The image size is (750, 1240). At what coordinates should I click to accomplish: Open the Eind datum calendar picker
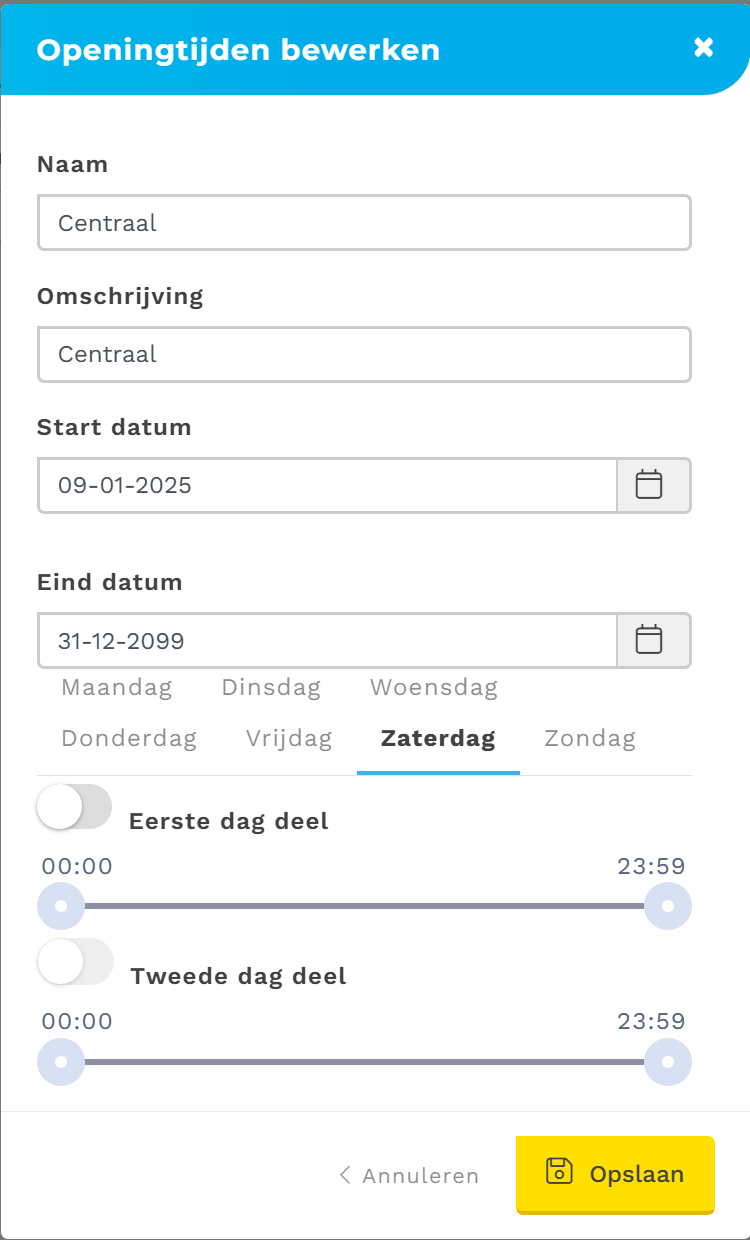click(x=652, y=640)
